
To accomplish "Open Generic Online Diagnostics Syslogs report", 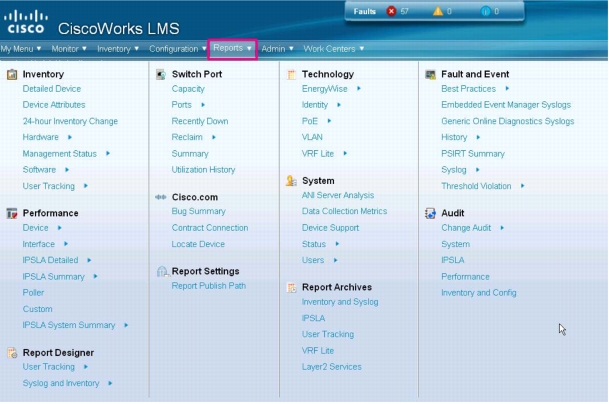I will 507,121.
